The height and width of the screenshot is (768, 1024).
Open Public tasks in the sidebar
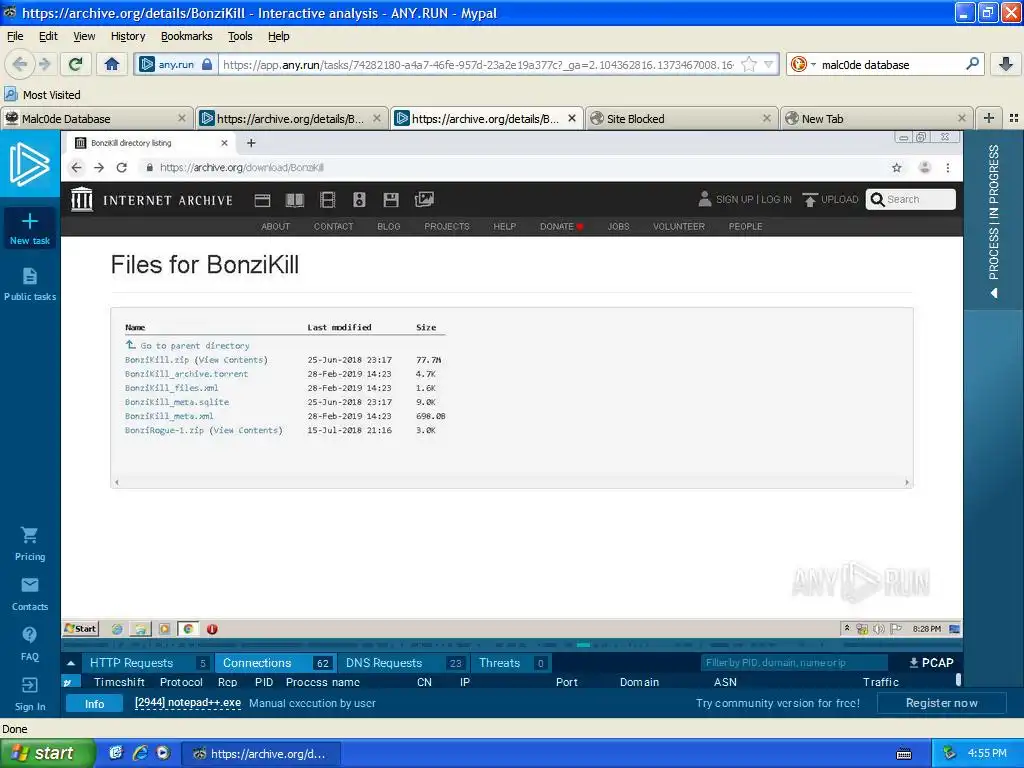(29, 285)
